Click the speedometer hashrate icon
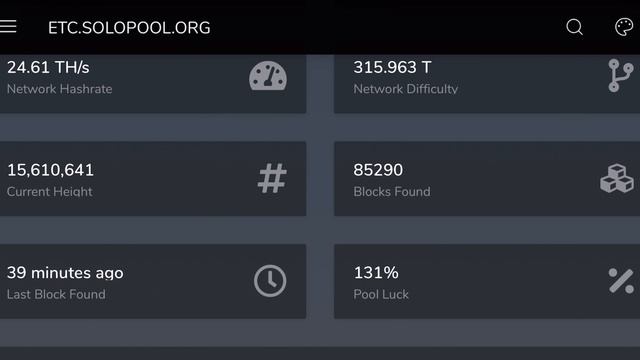The height and width of the screenshot is (360, 640). click(268, 76)
